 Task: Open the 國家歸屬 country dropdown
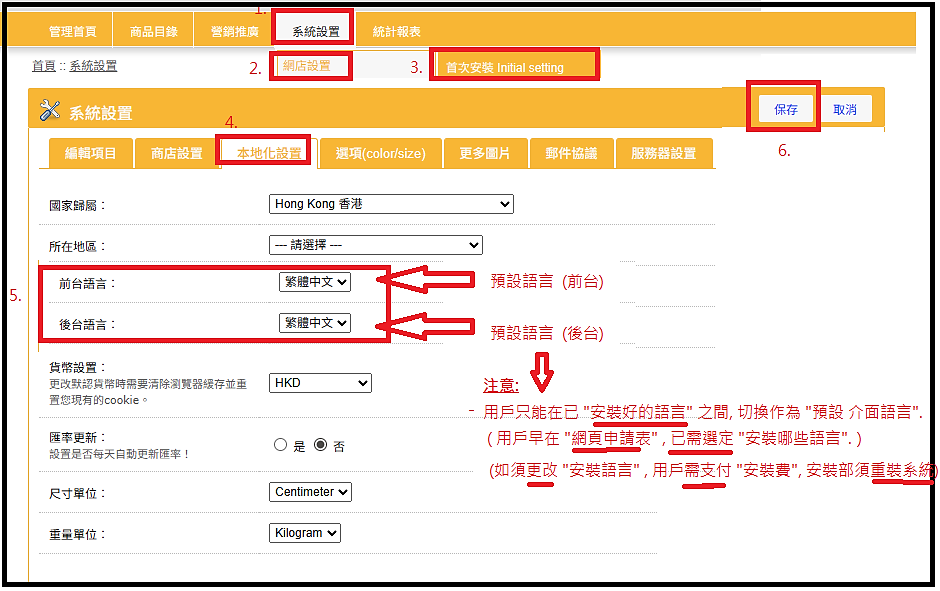tap(391, 204)
